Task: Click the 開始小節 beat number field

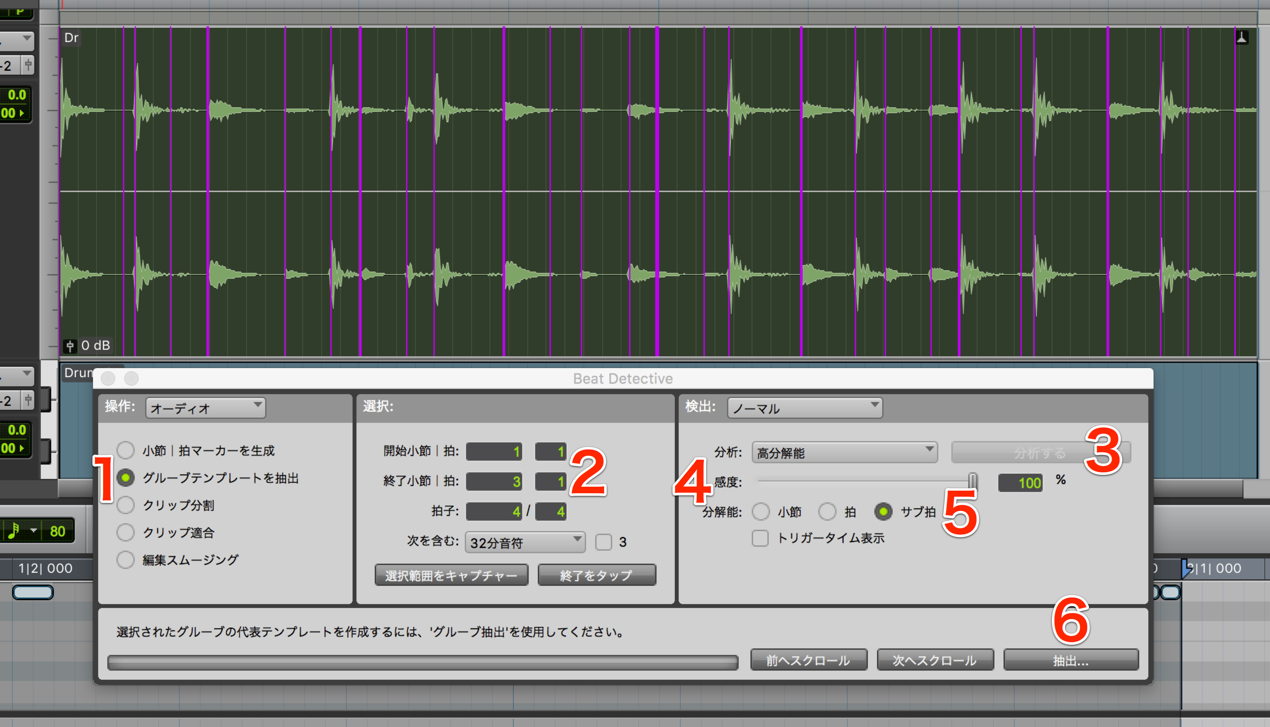Action: (x=551, y=452)
